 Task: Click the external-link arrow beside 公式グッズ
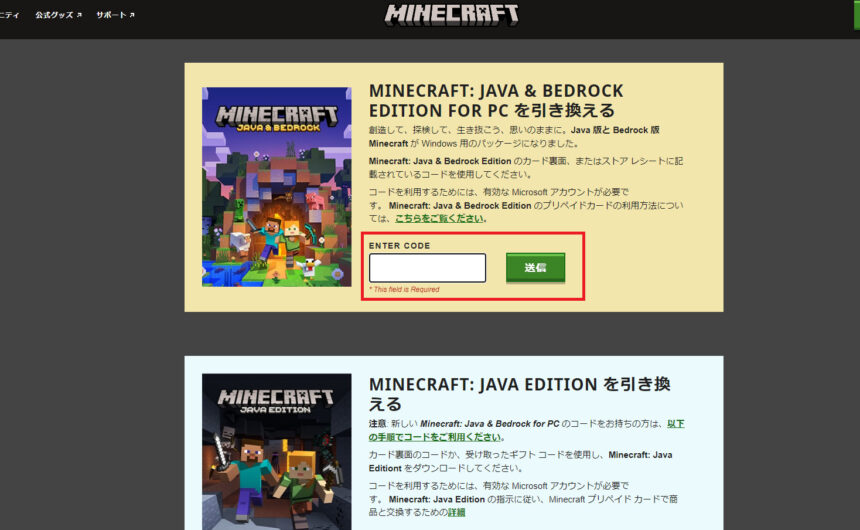(80, 15)
